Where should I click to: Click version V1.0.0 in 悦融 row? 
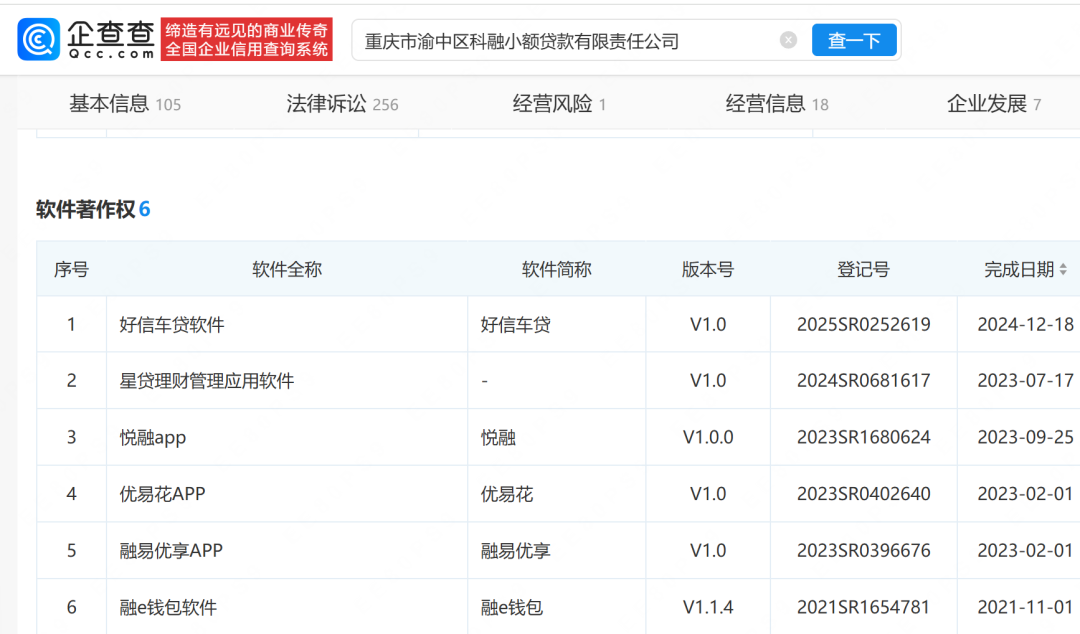[708, 438]
